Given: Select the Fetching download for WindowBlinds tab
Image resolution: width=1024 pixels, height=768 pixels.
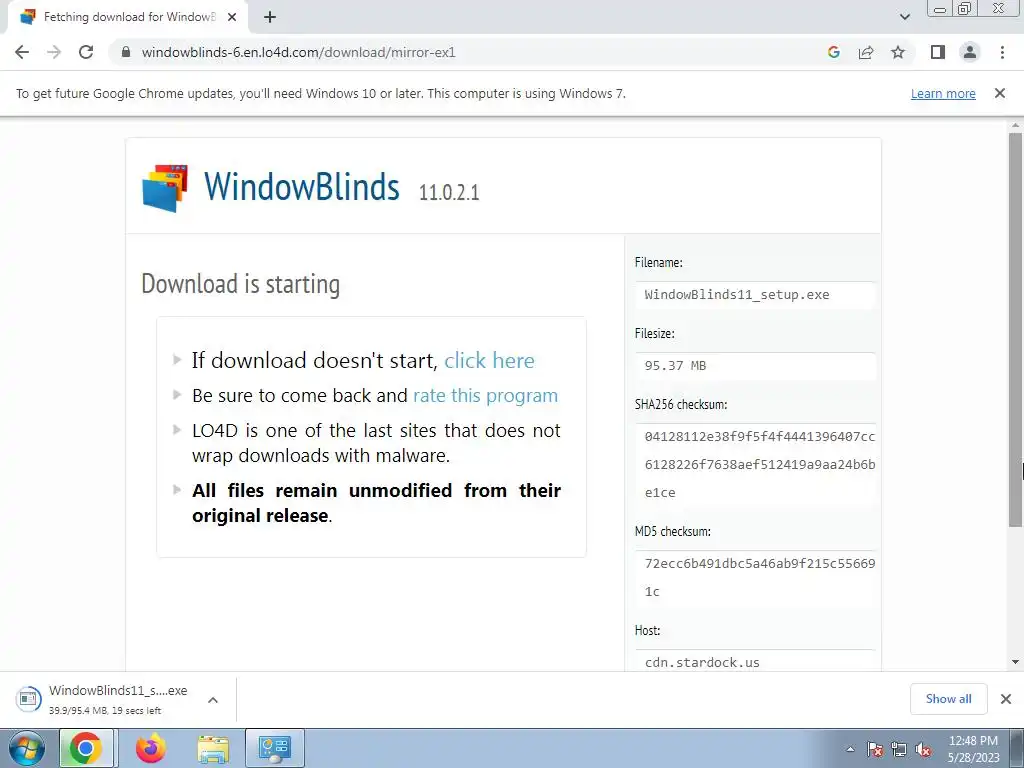Looking at the screenshot, I should tap(127, 17).
